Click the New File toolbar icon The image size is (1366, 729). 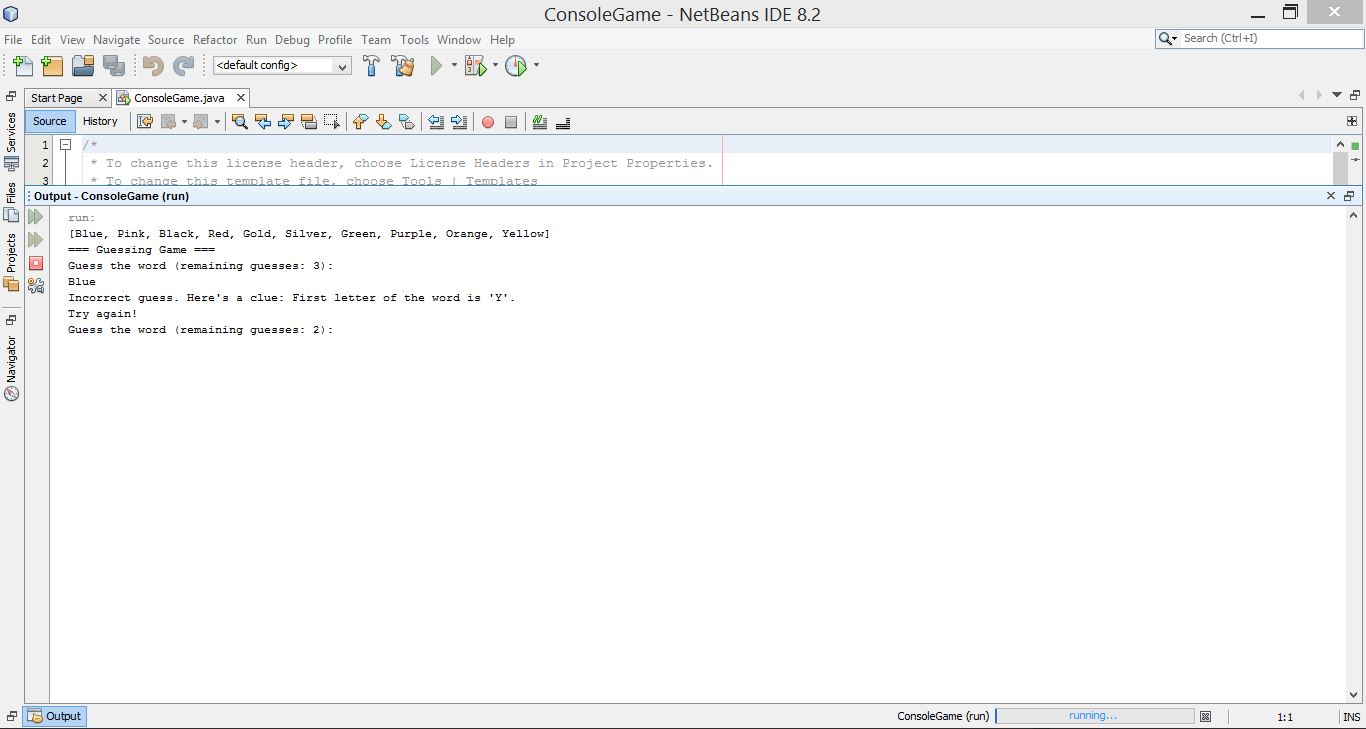pyautogui.click(x=22, y=66)
